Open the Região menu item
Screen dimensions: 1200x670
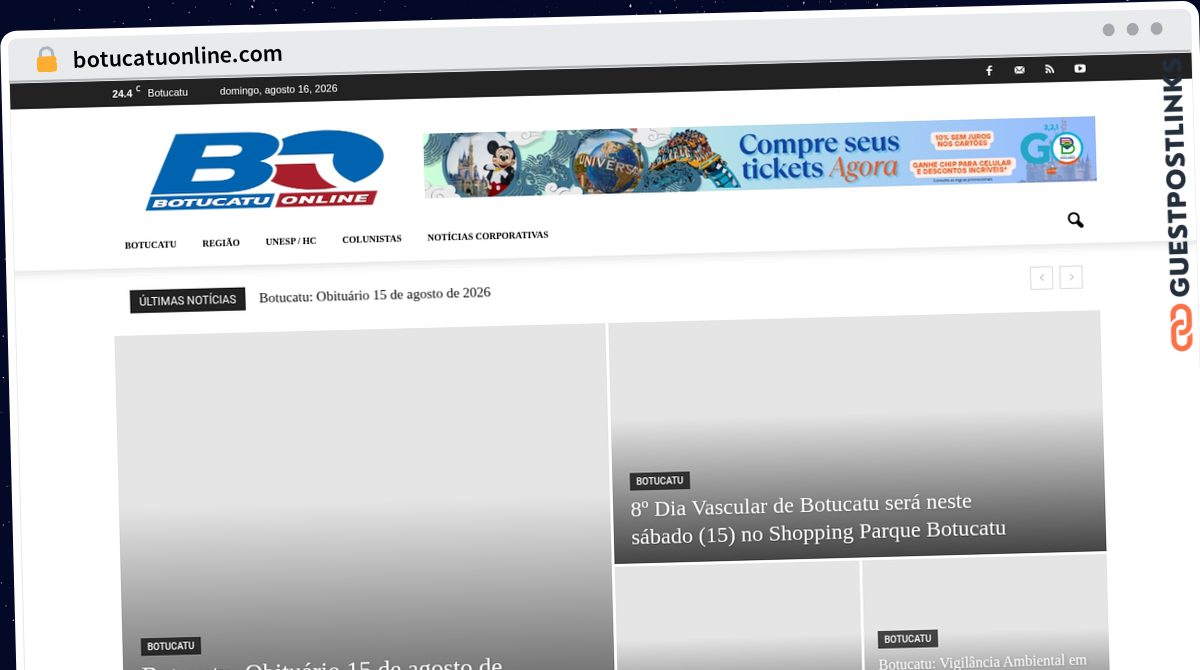[x=221, y=243]
